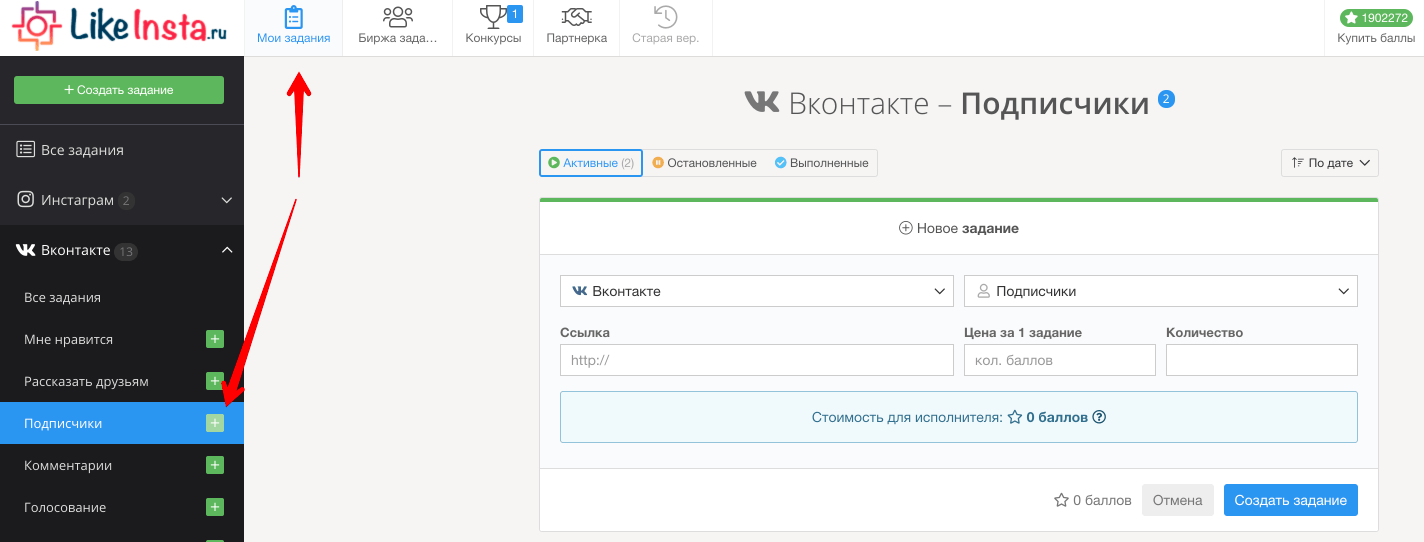Click the Instagram icon in sidebar
The image size is (1424, 542).
click(26, 200)
